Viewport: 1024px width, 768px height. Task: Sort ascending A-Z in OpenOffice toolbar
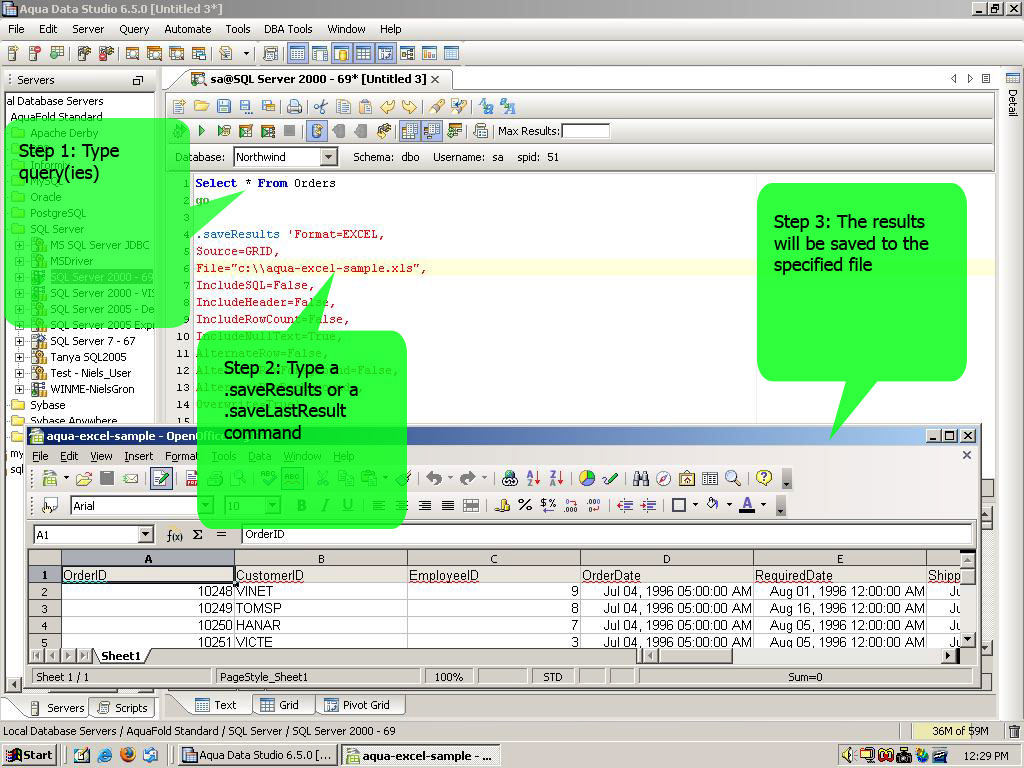coord(534,479)
